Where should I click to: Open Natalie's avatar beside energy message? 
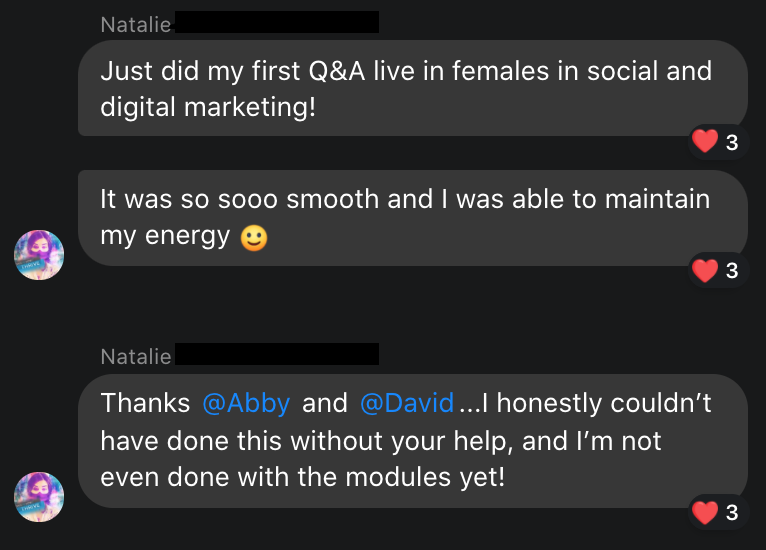pos(39,255)
